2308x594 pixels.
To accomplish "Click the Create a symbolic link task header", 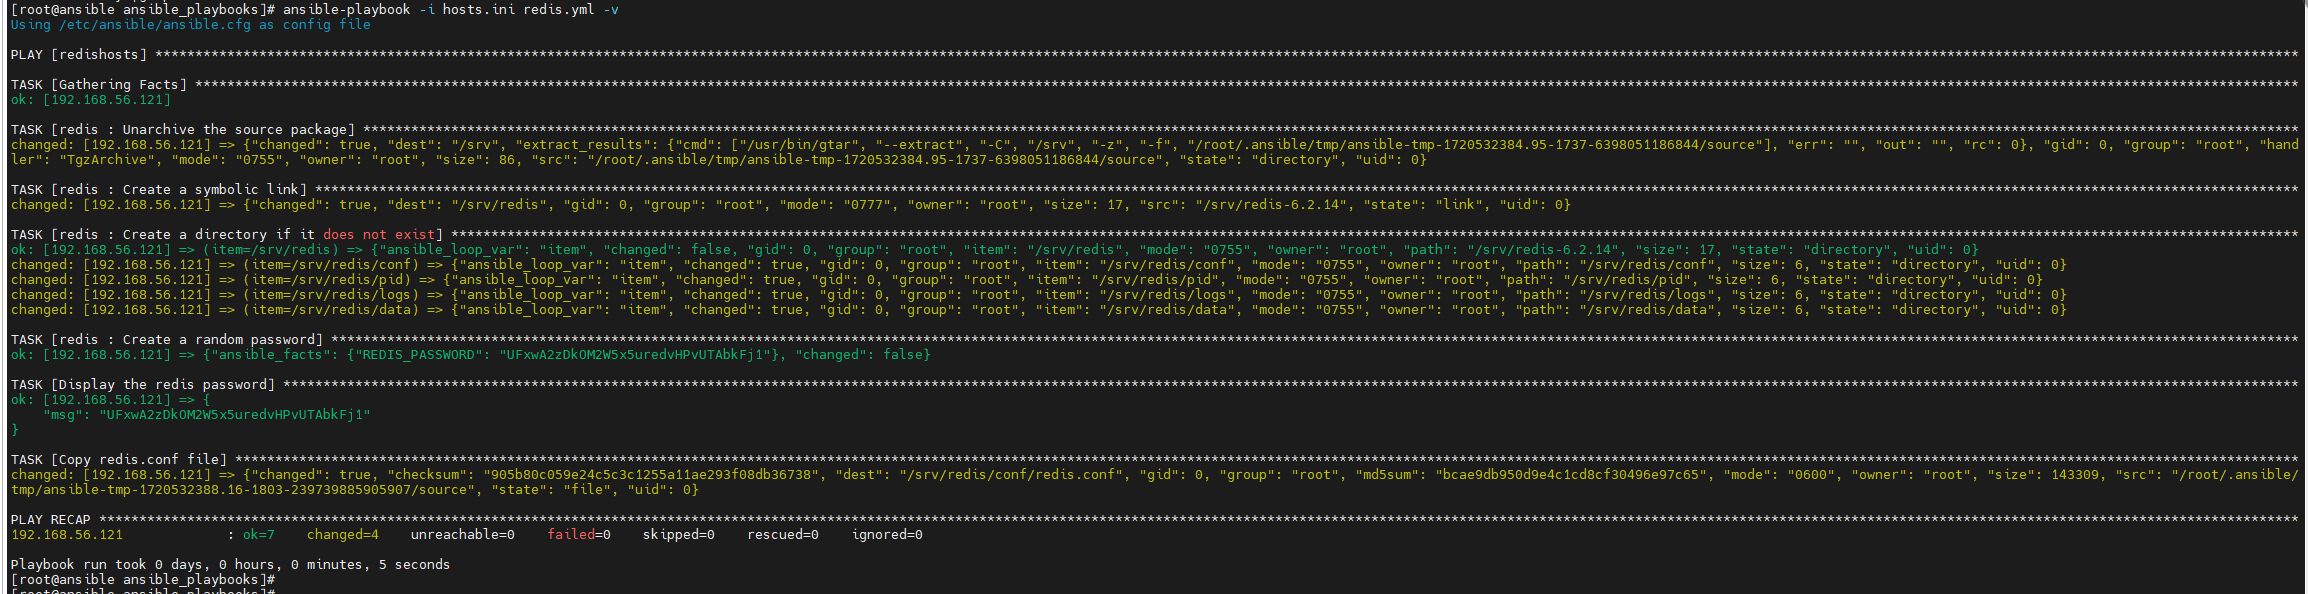I will pyautogui.click(x=159, y=190).
